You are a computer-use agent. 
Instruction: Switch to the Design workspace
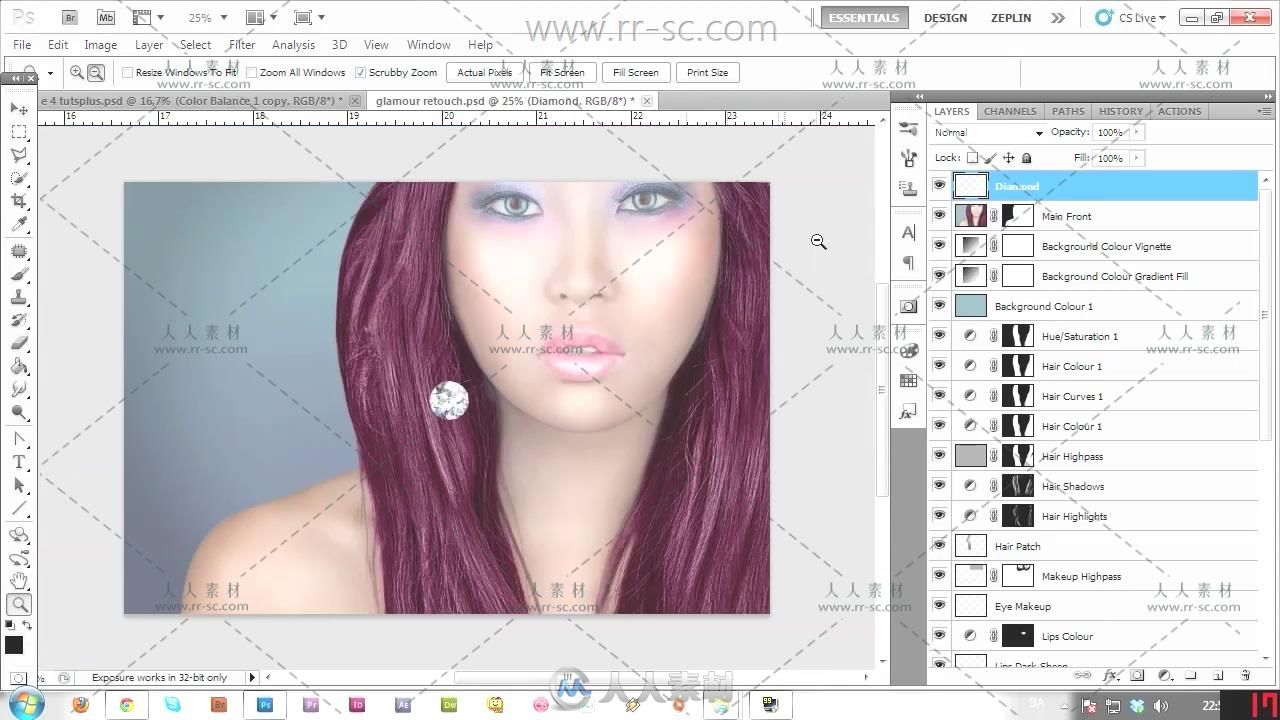945,17
